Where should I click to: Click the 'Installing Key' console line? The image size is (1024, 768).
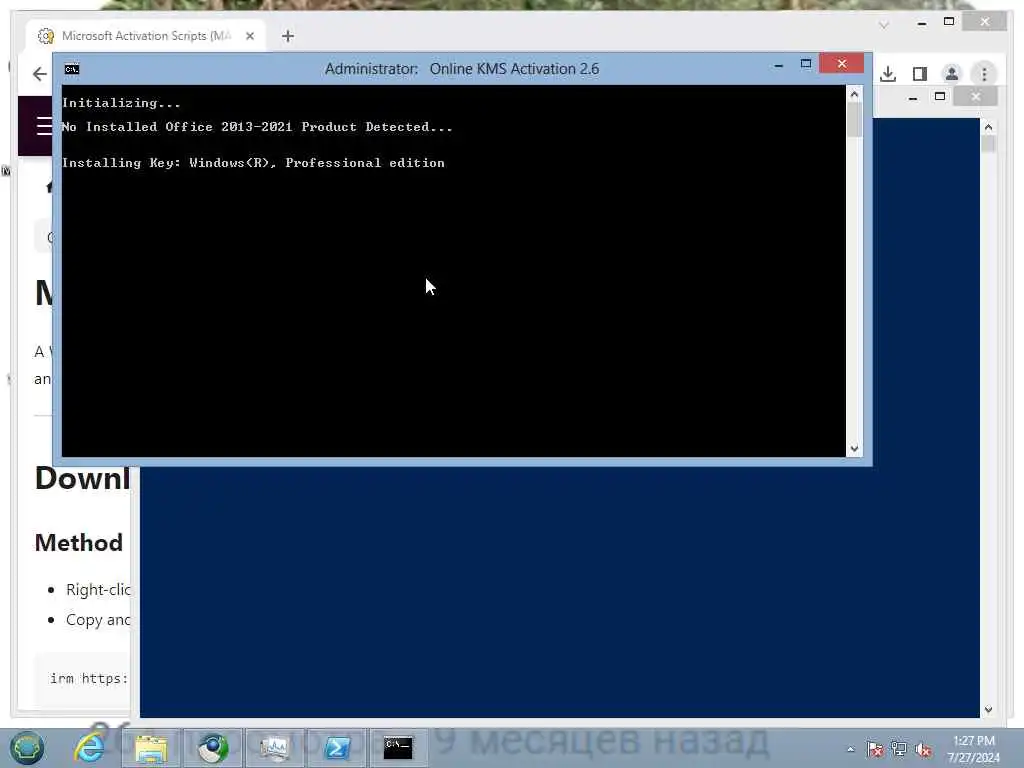(x=253, y=163)
